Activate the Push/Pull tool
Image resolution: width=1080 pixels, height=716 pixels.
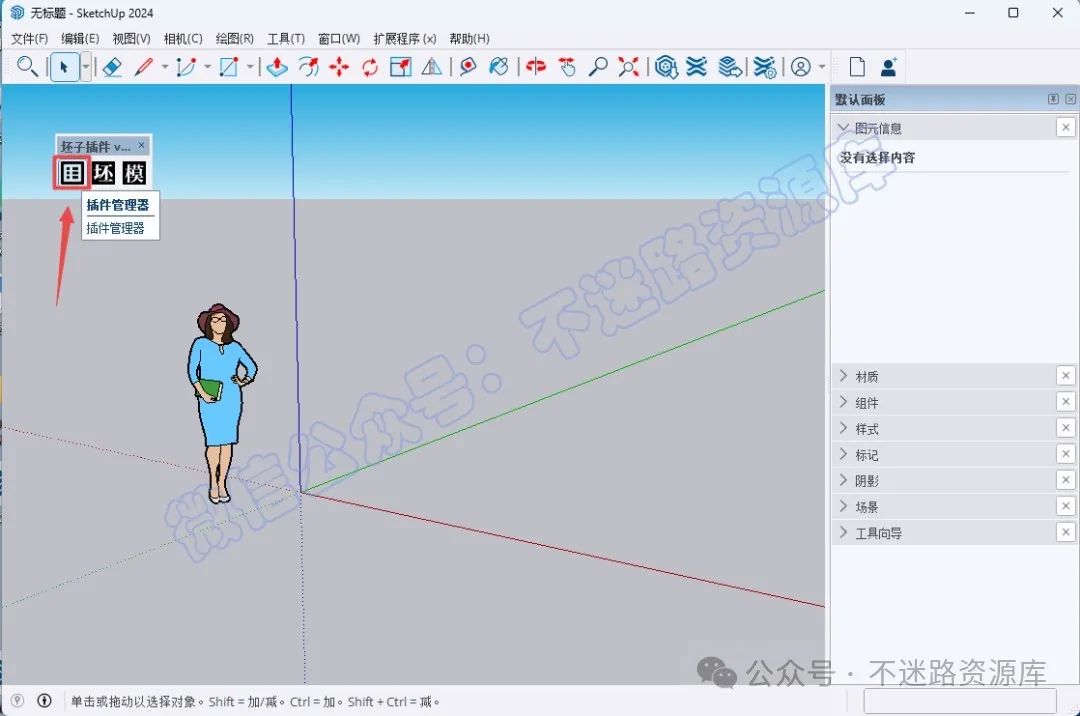(277, 67)
